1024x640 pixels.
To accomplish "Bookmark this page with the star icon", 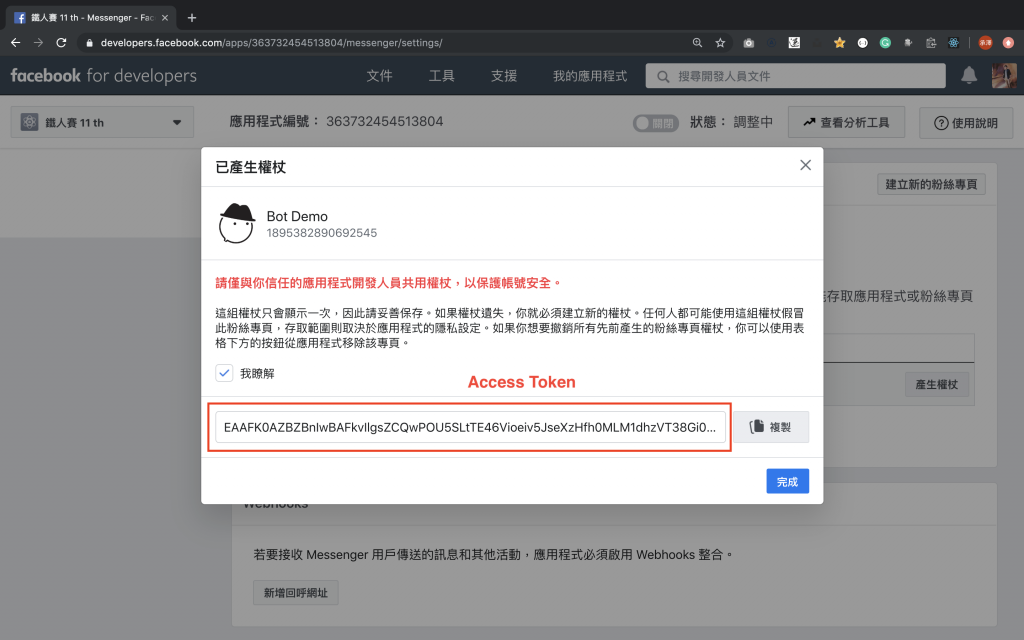I will point(720,42).
